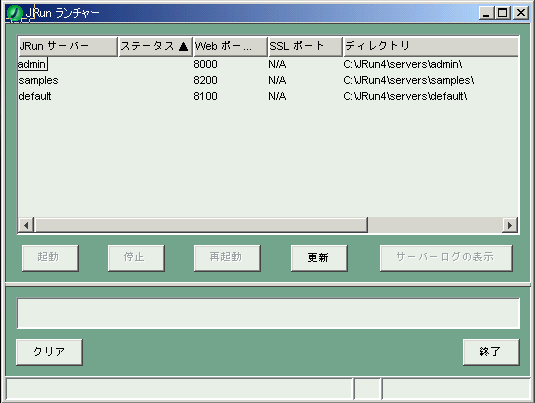Viewport: 535px width, 403px height.
Task: Sort by the ステータス column header
Action: click(x=155, y=46)
